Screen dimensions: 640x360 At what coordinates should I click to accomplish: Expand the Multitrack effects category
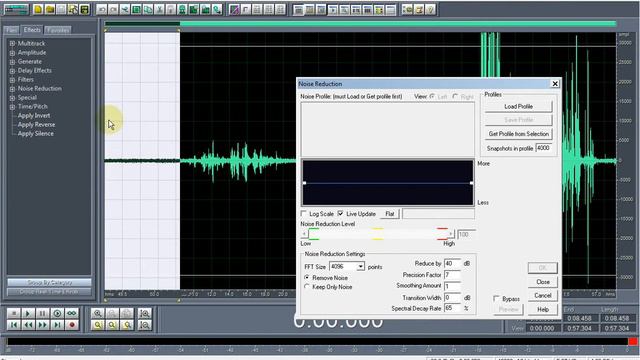click(12, 43)
